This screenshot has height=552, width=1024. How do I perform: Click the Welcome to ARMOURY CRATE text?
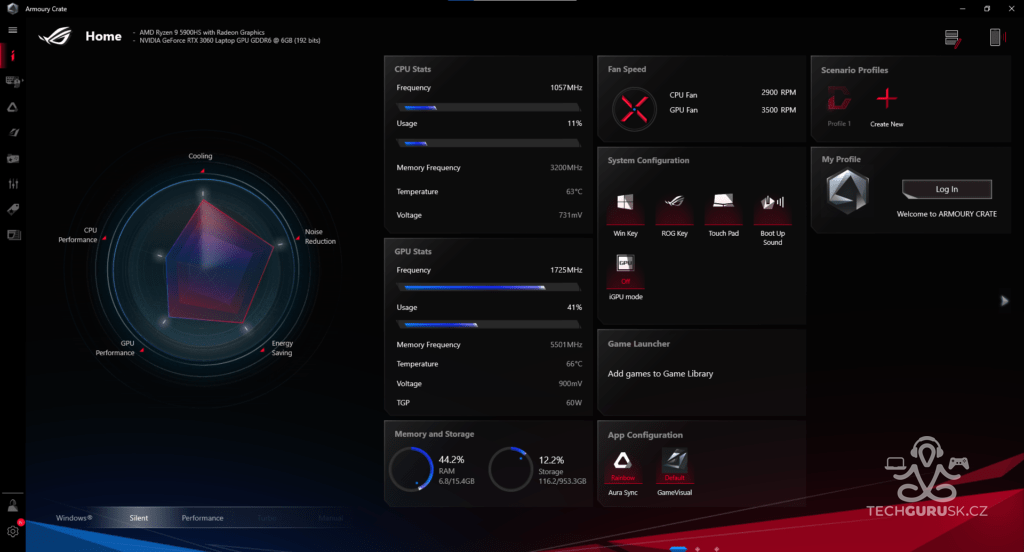pos(946,214)
